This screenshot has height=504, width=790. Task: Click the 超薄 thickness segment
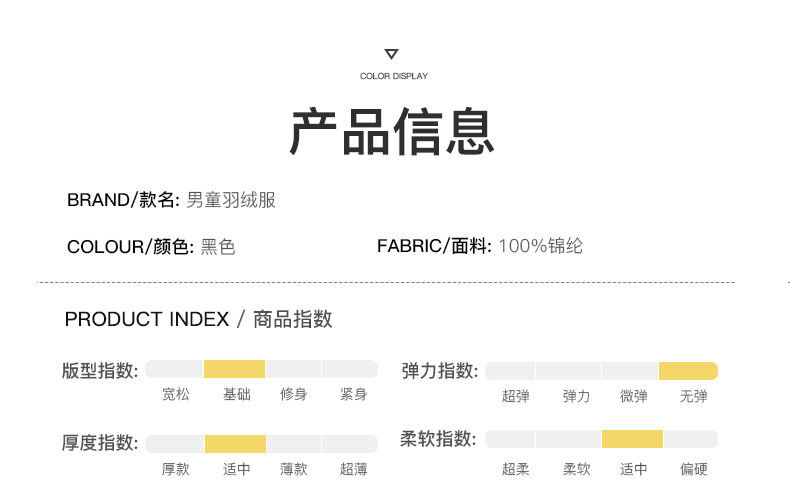click(x=350, y=444)
